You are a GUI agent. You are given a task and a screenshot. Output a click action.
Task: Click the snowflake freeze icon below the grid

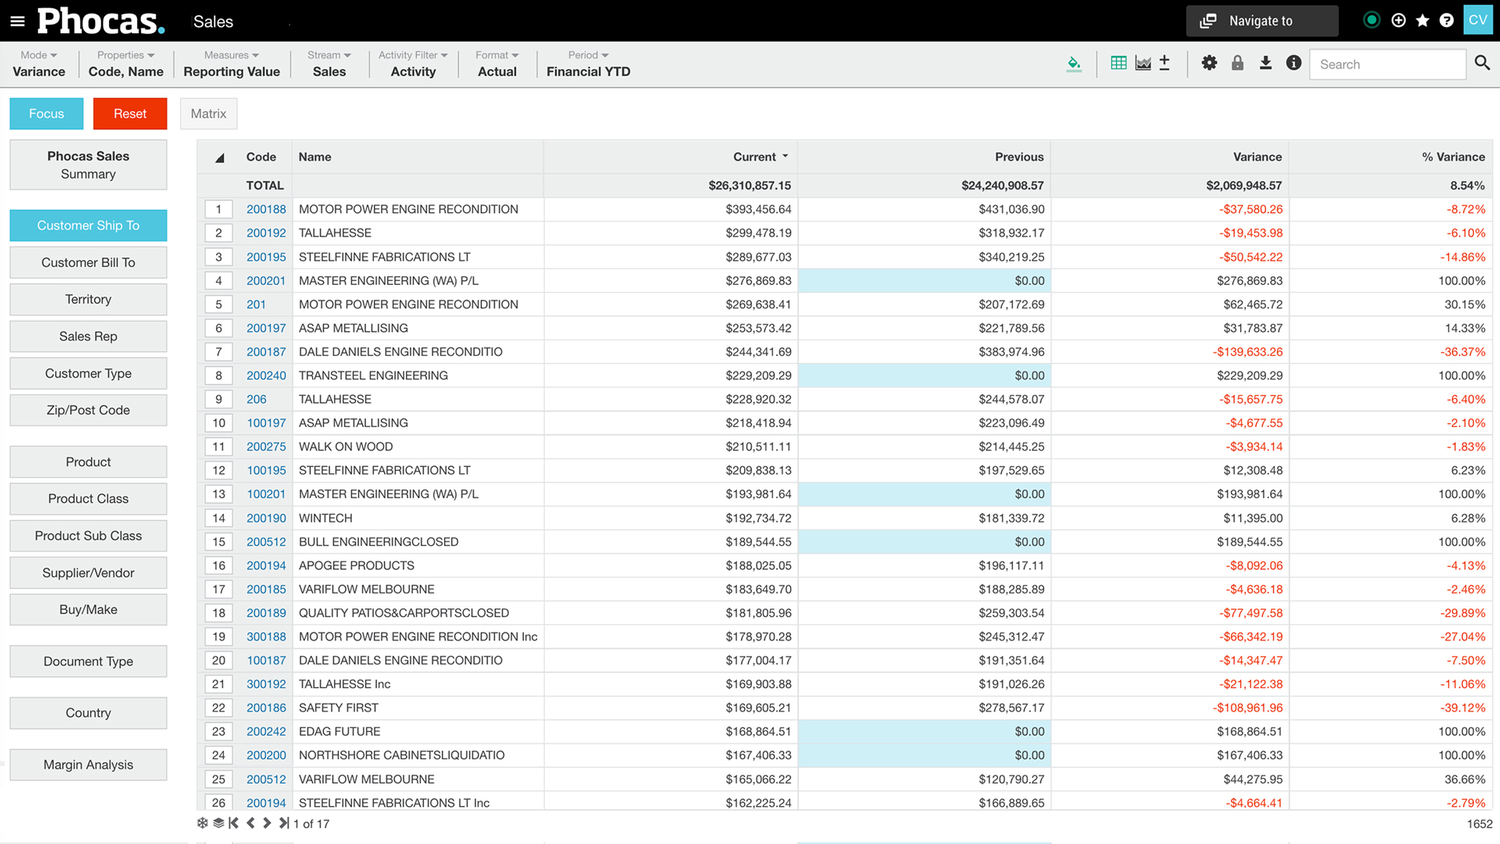pos(201,822)
